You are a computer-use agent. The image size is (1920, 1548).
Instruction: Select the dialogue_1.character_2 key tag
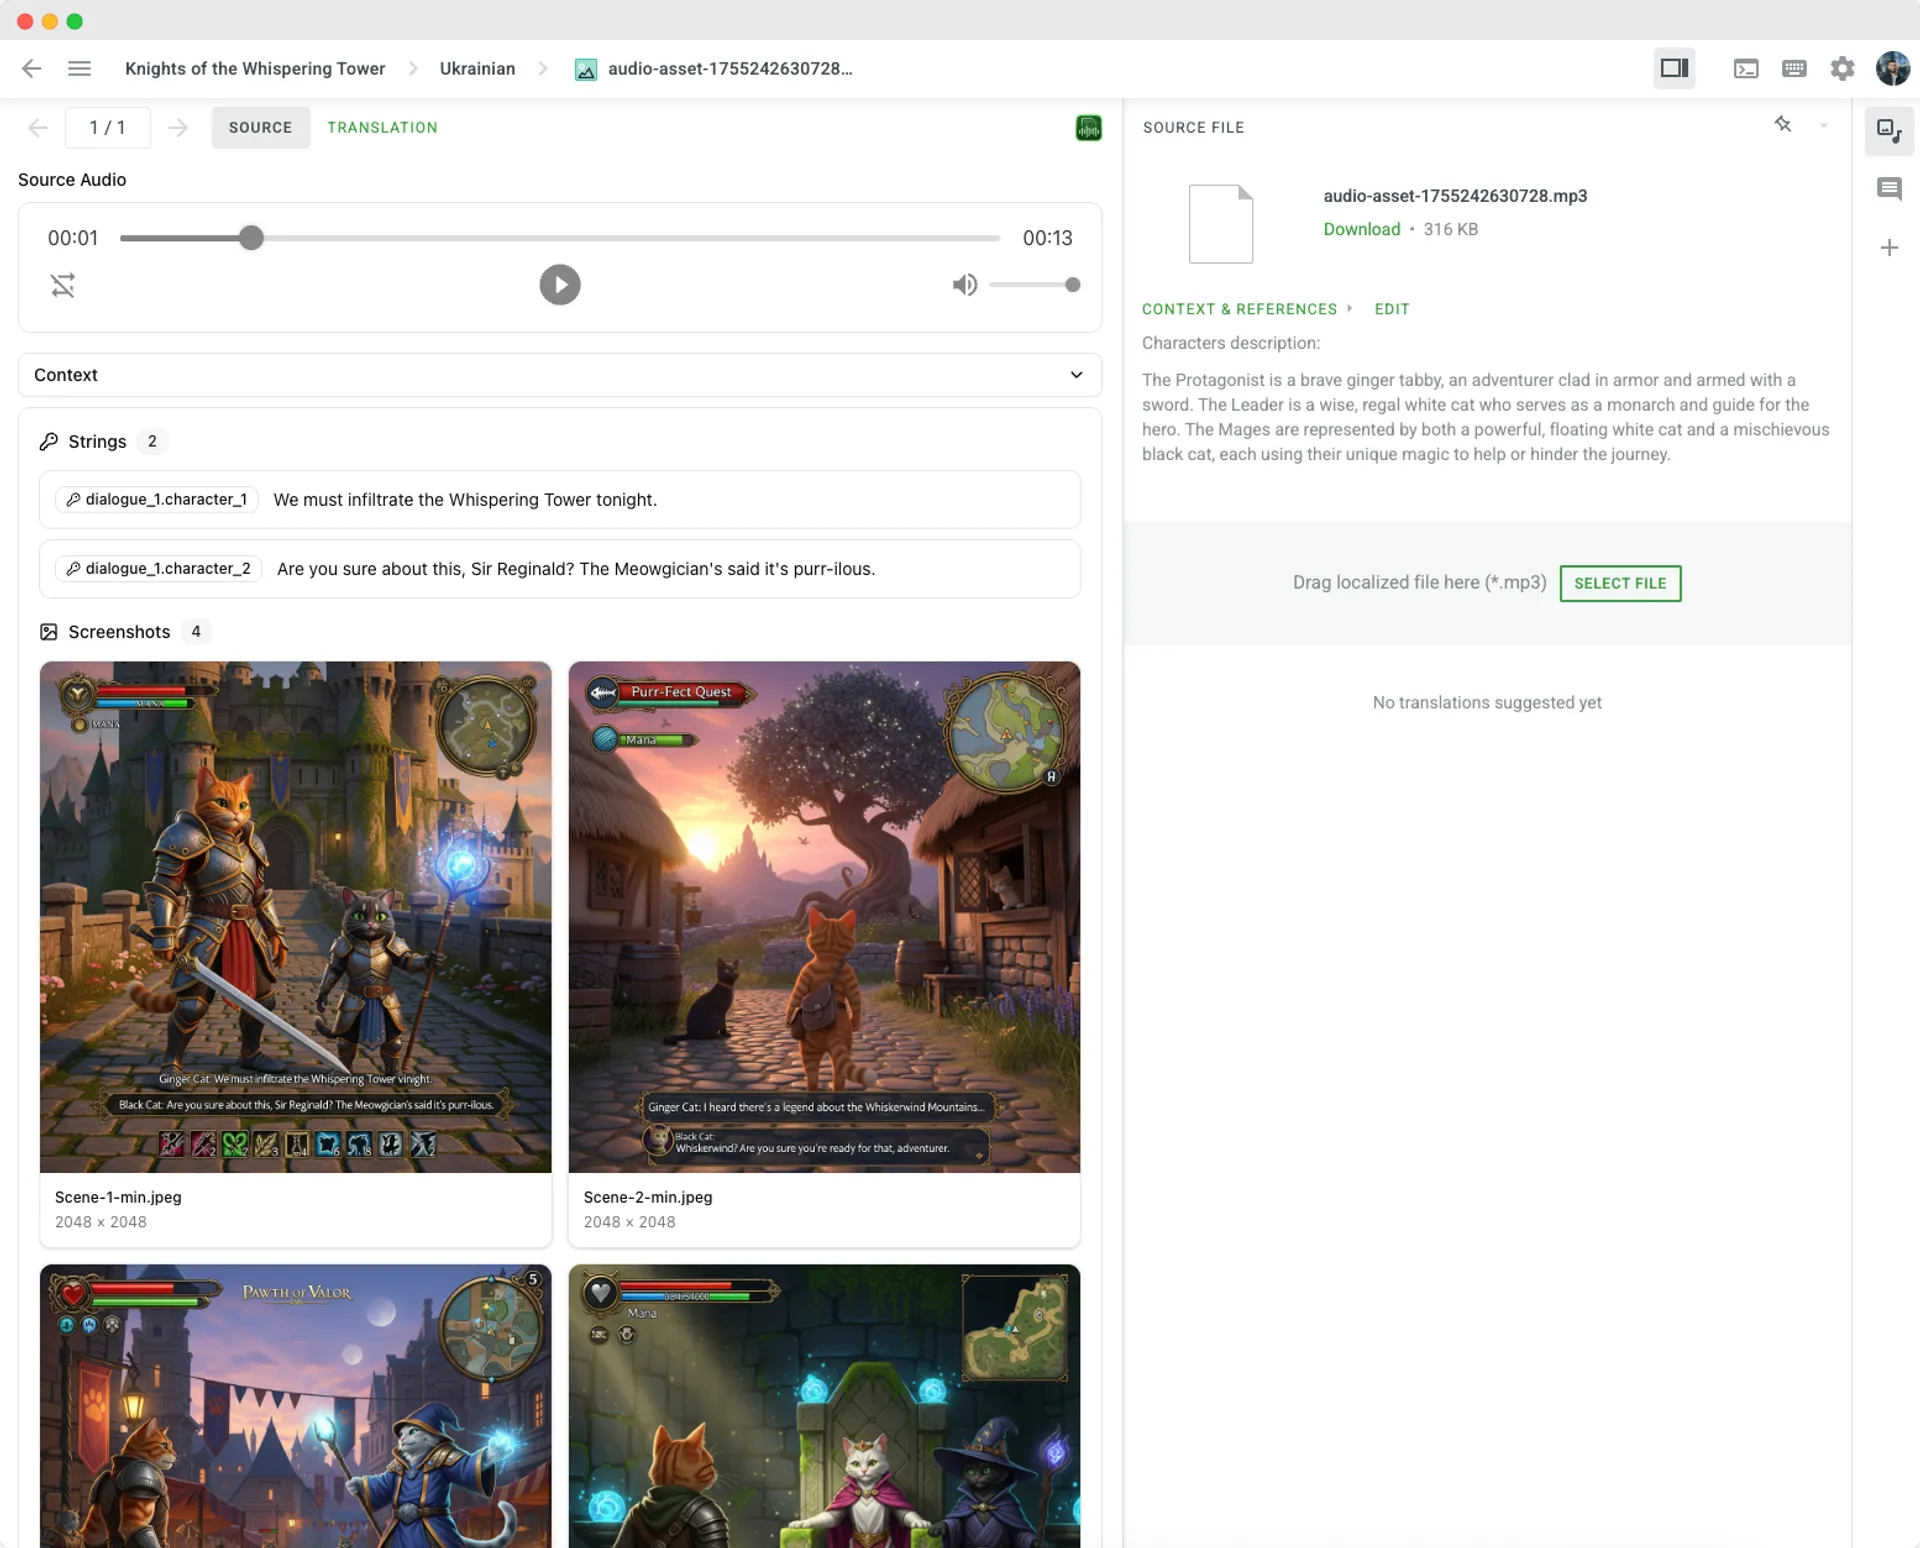[159, 568]
